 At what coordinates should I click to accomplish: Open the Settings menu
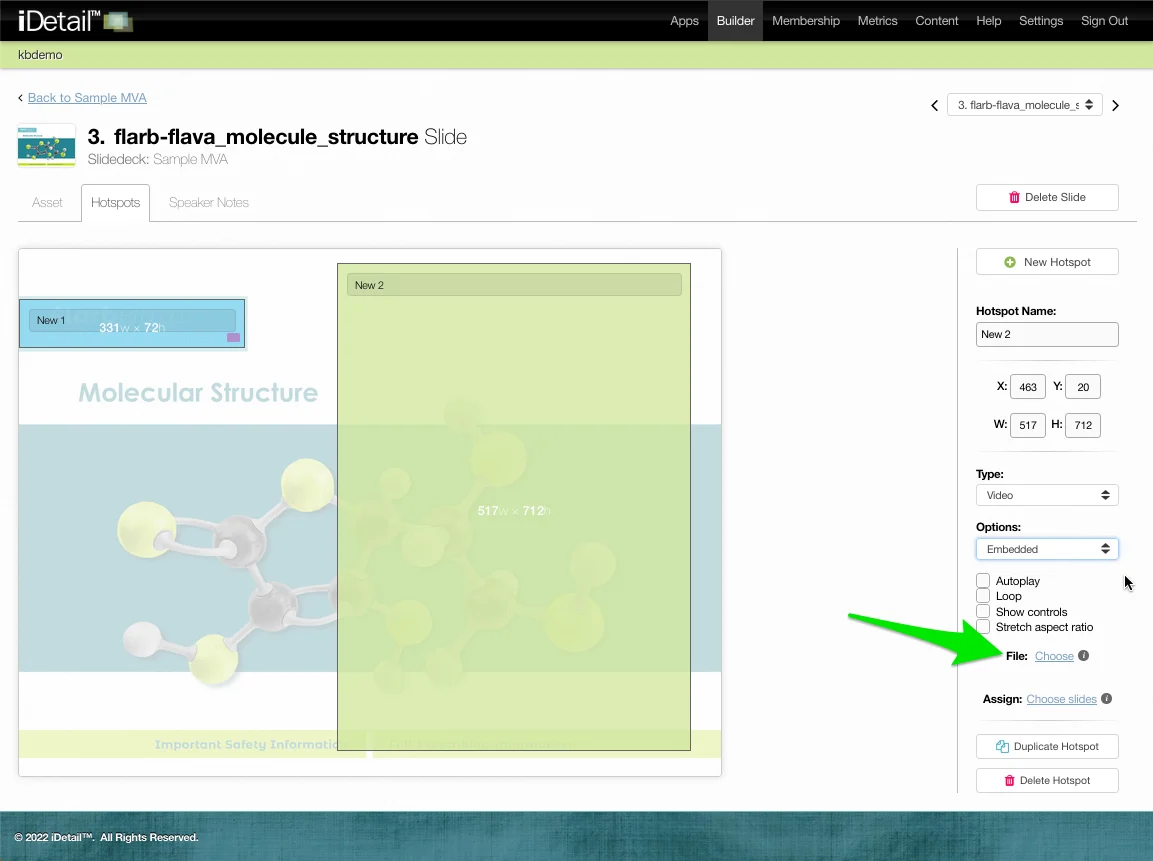[x=1040, y=21]
